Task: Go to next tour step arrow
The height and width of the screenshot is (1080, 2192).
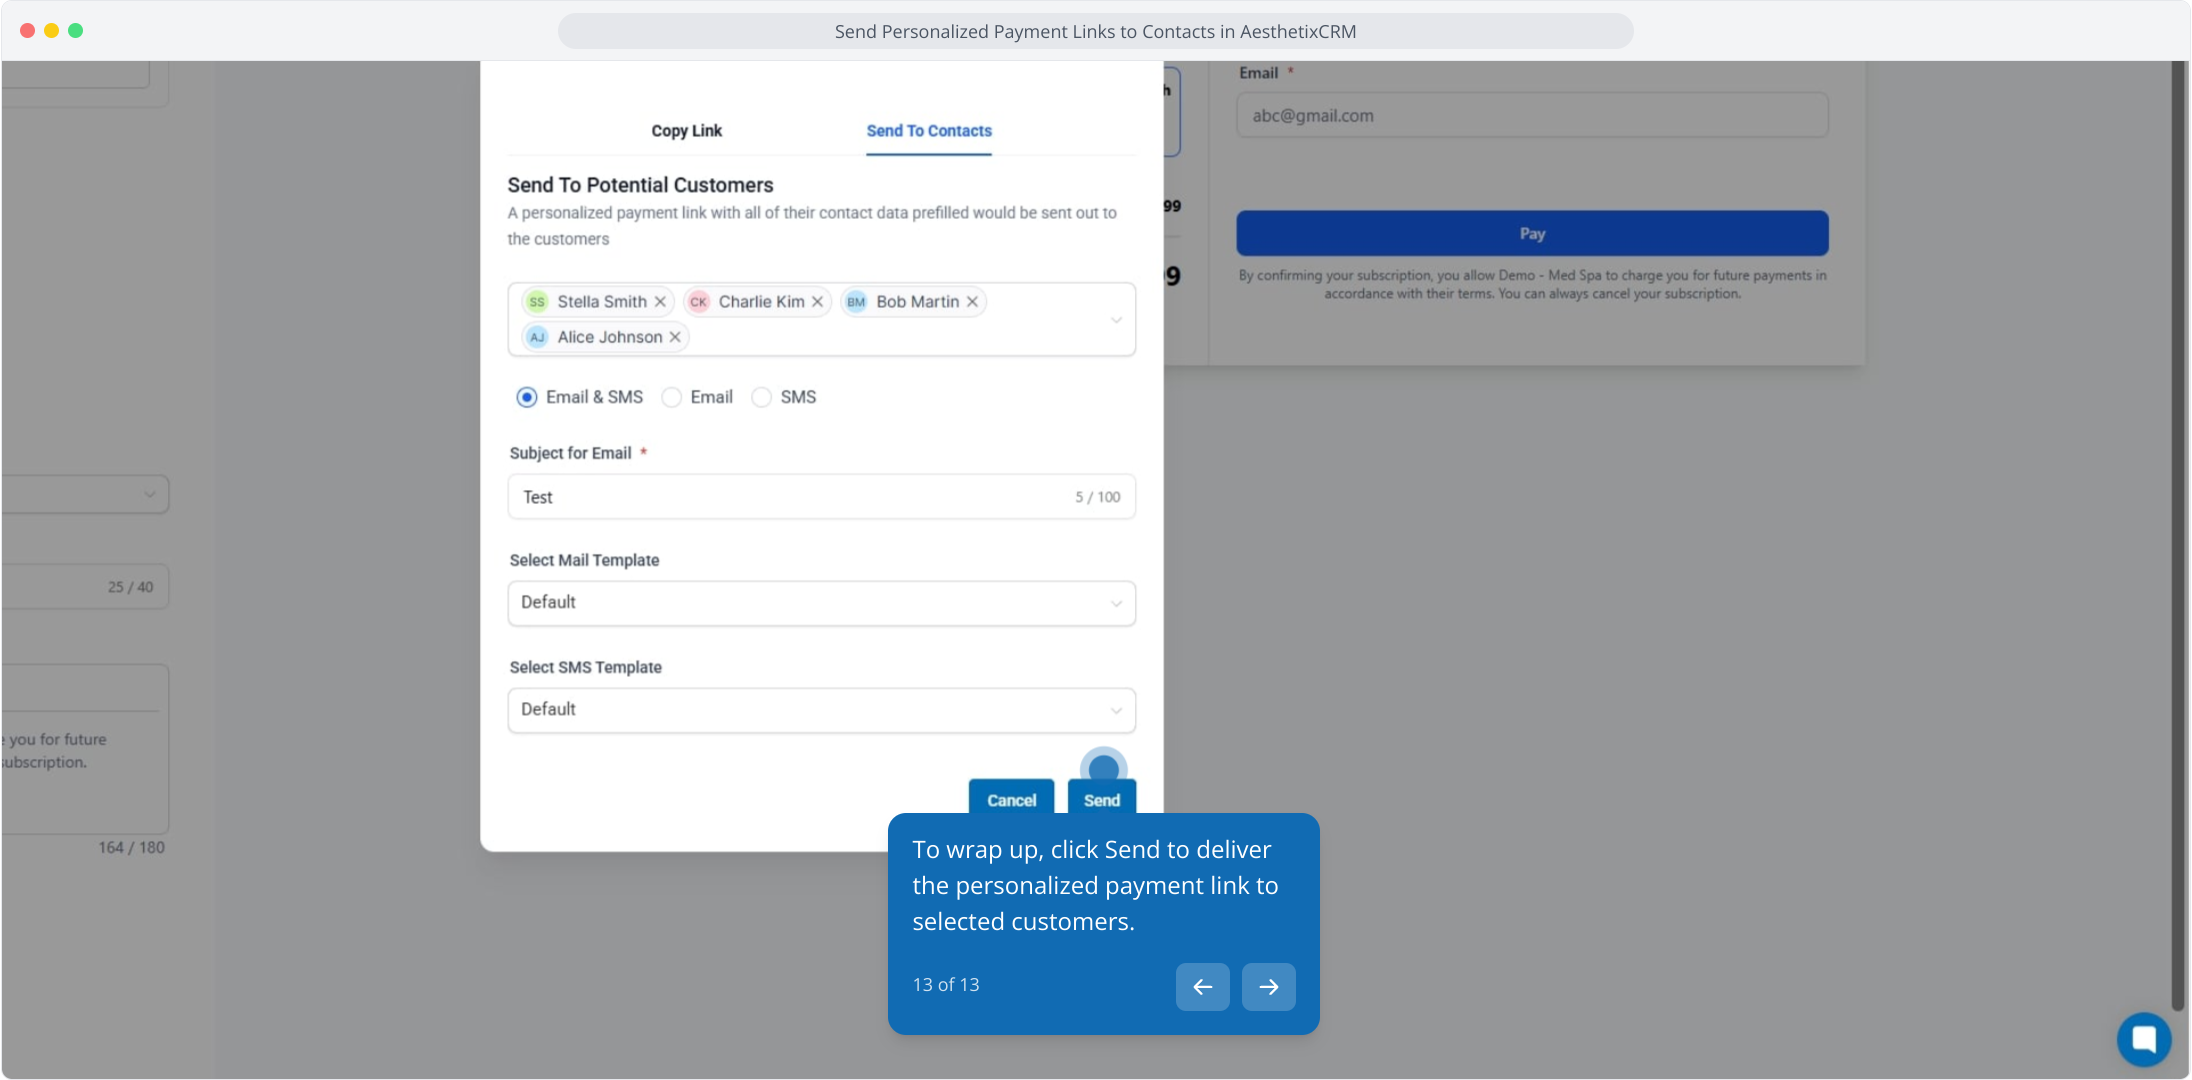Action: tap(1268, 987)
